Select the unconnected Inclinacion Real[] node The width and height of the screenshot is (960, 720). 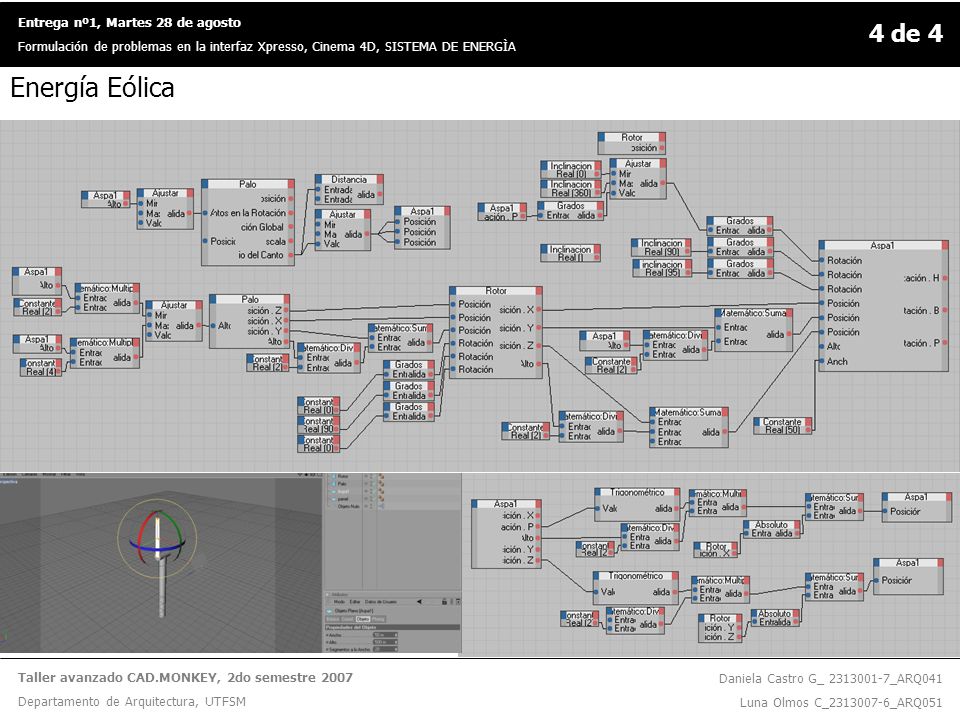(x=571, y=253)
